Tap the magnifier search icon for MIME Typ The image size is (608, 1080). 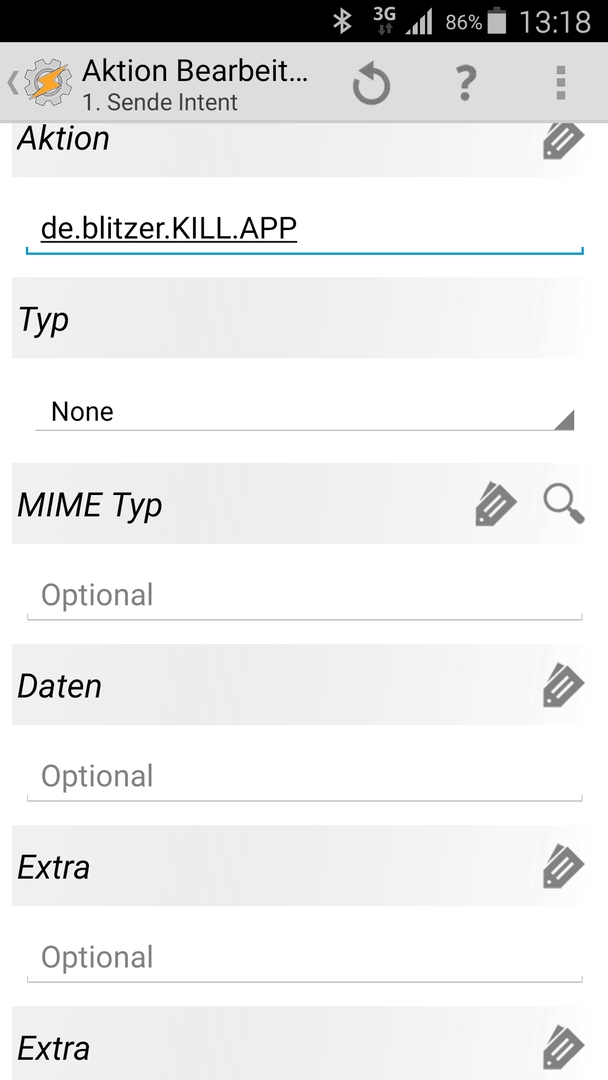pos(564,503)
